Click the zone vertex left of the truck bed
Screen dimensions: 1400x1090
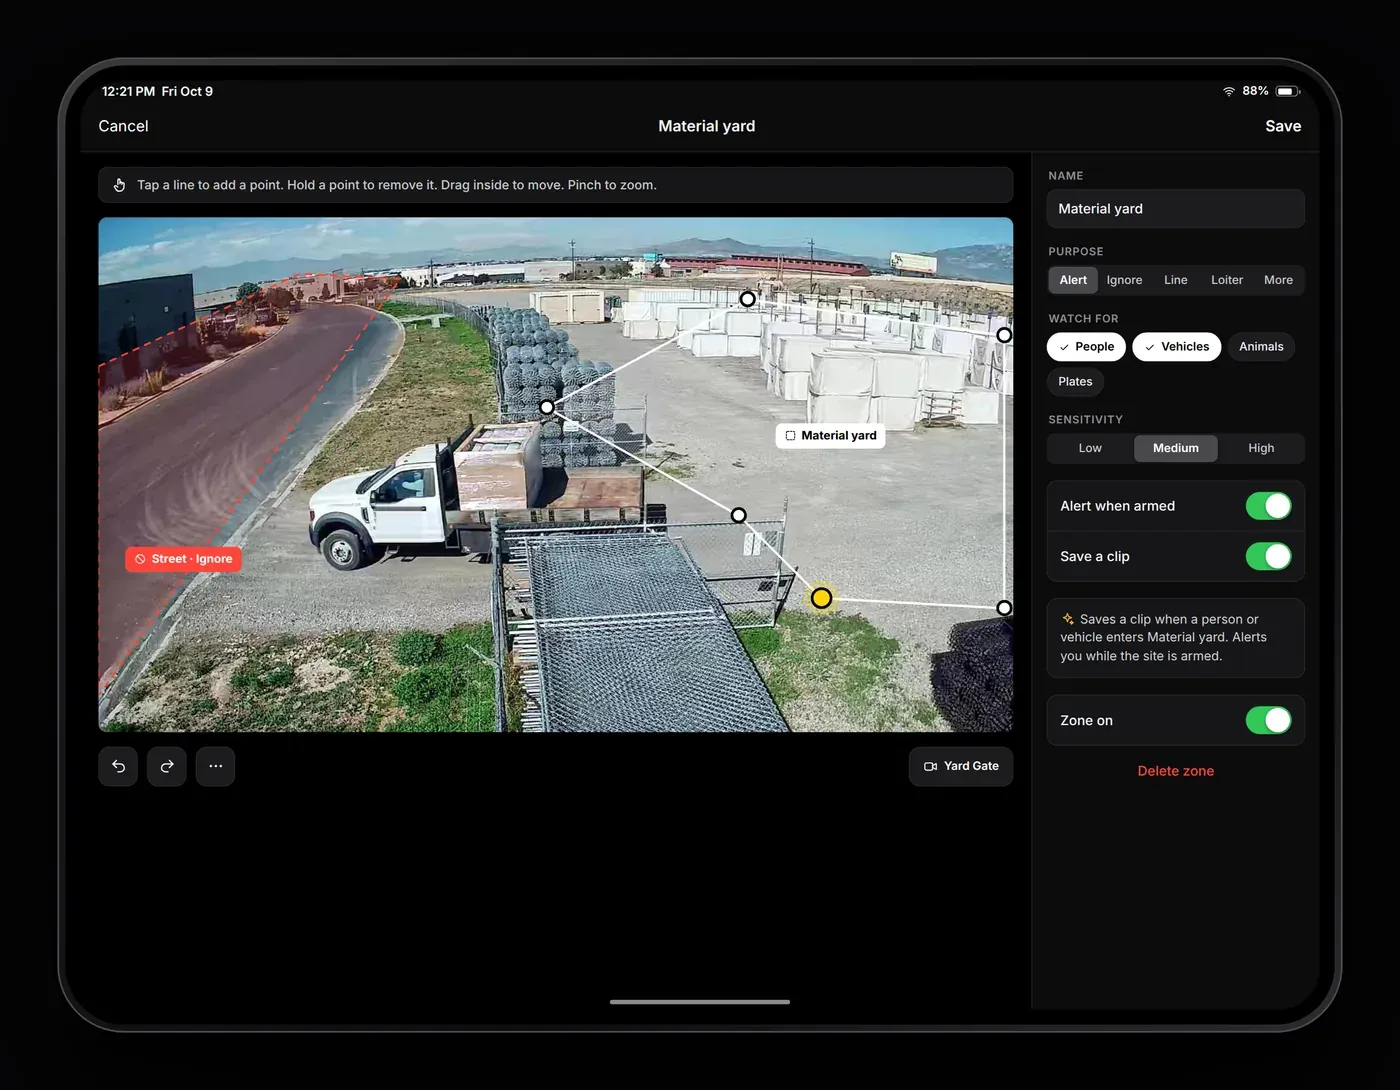(547, 407)
